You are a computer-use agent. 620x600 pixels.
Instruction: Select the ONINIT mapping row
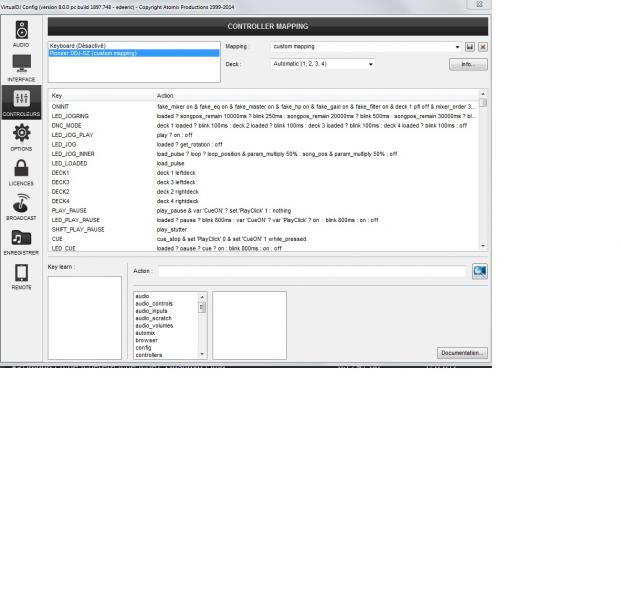263,107
